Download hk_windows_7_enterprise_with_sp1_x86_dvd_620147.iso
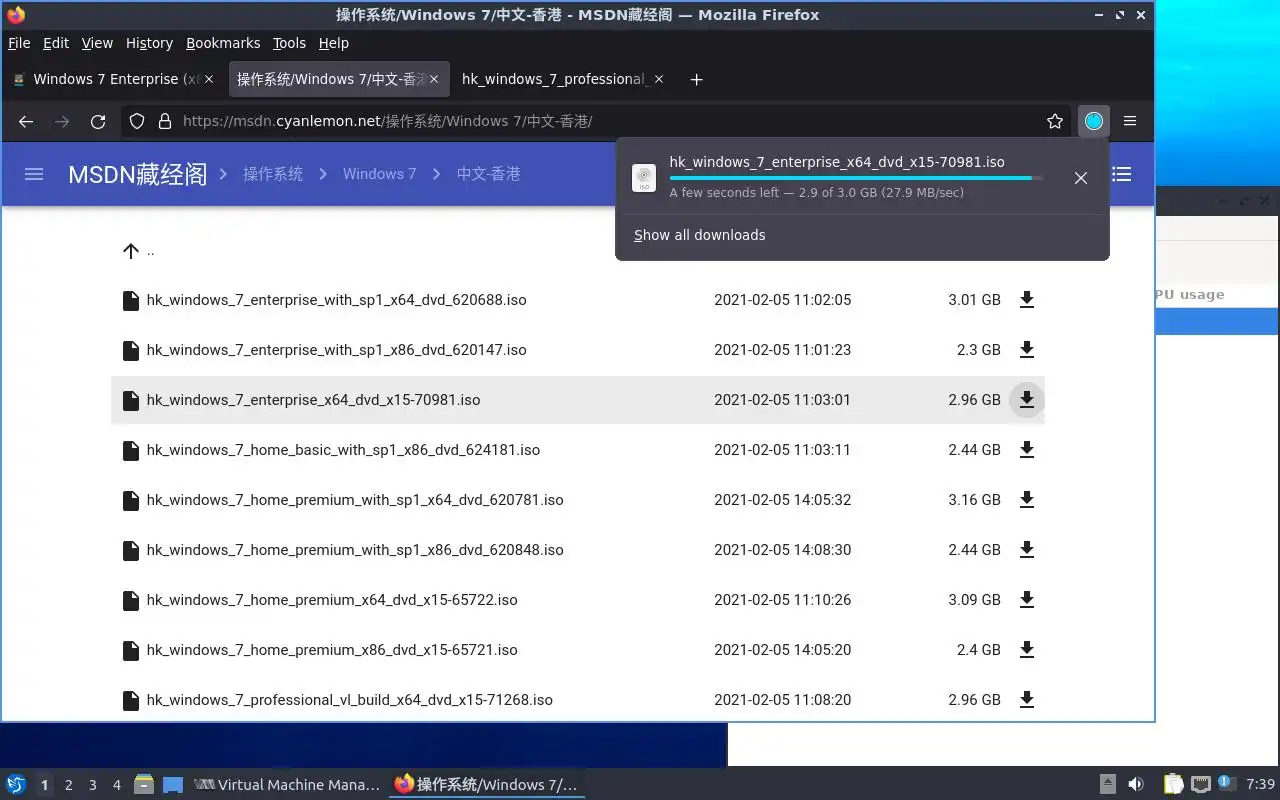1280x800 pixels. 1026,350
